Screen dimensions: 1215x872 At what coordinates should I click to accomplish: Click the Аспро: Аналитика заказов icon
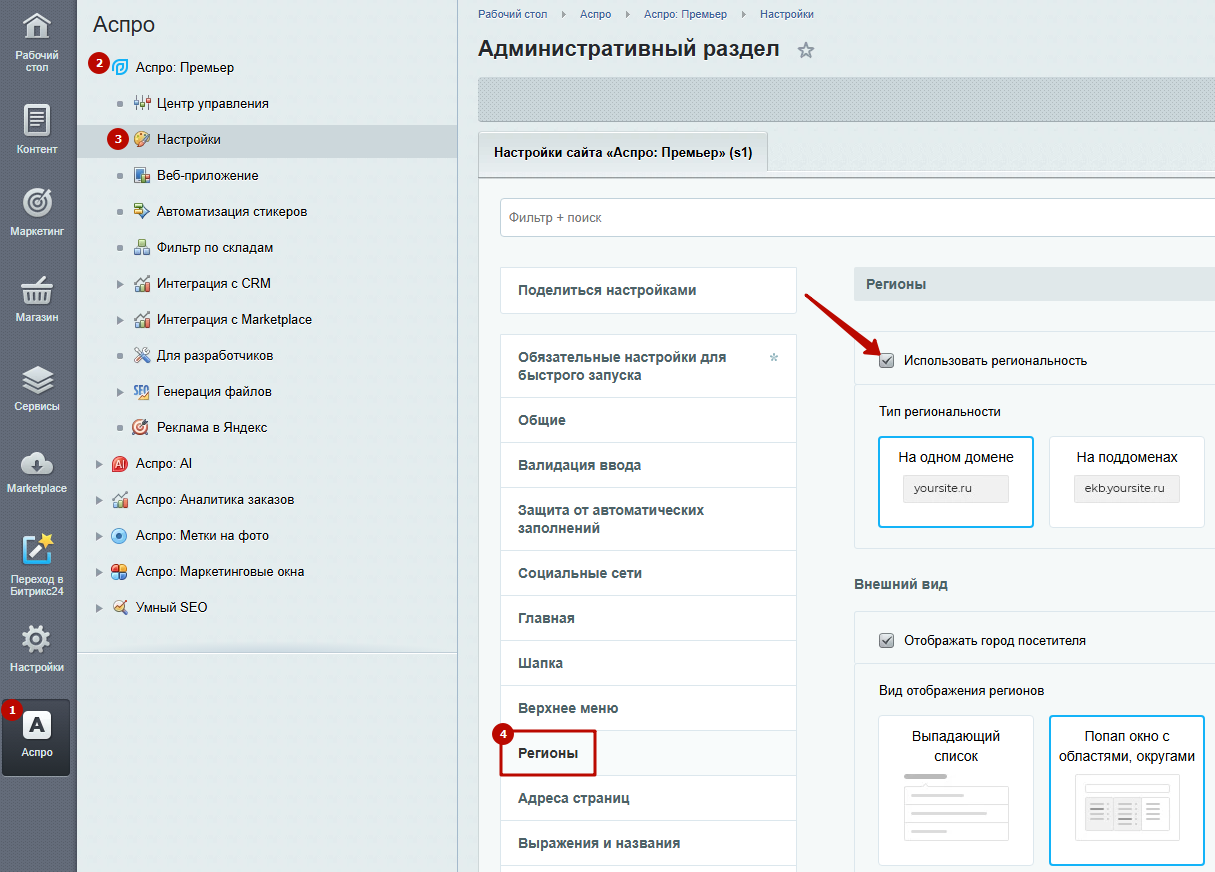[120, 500]
